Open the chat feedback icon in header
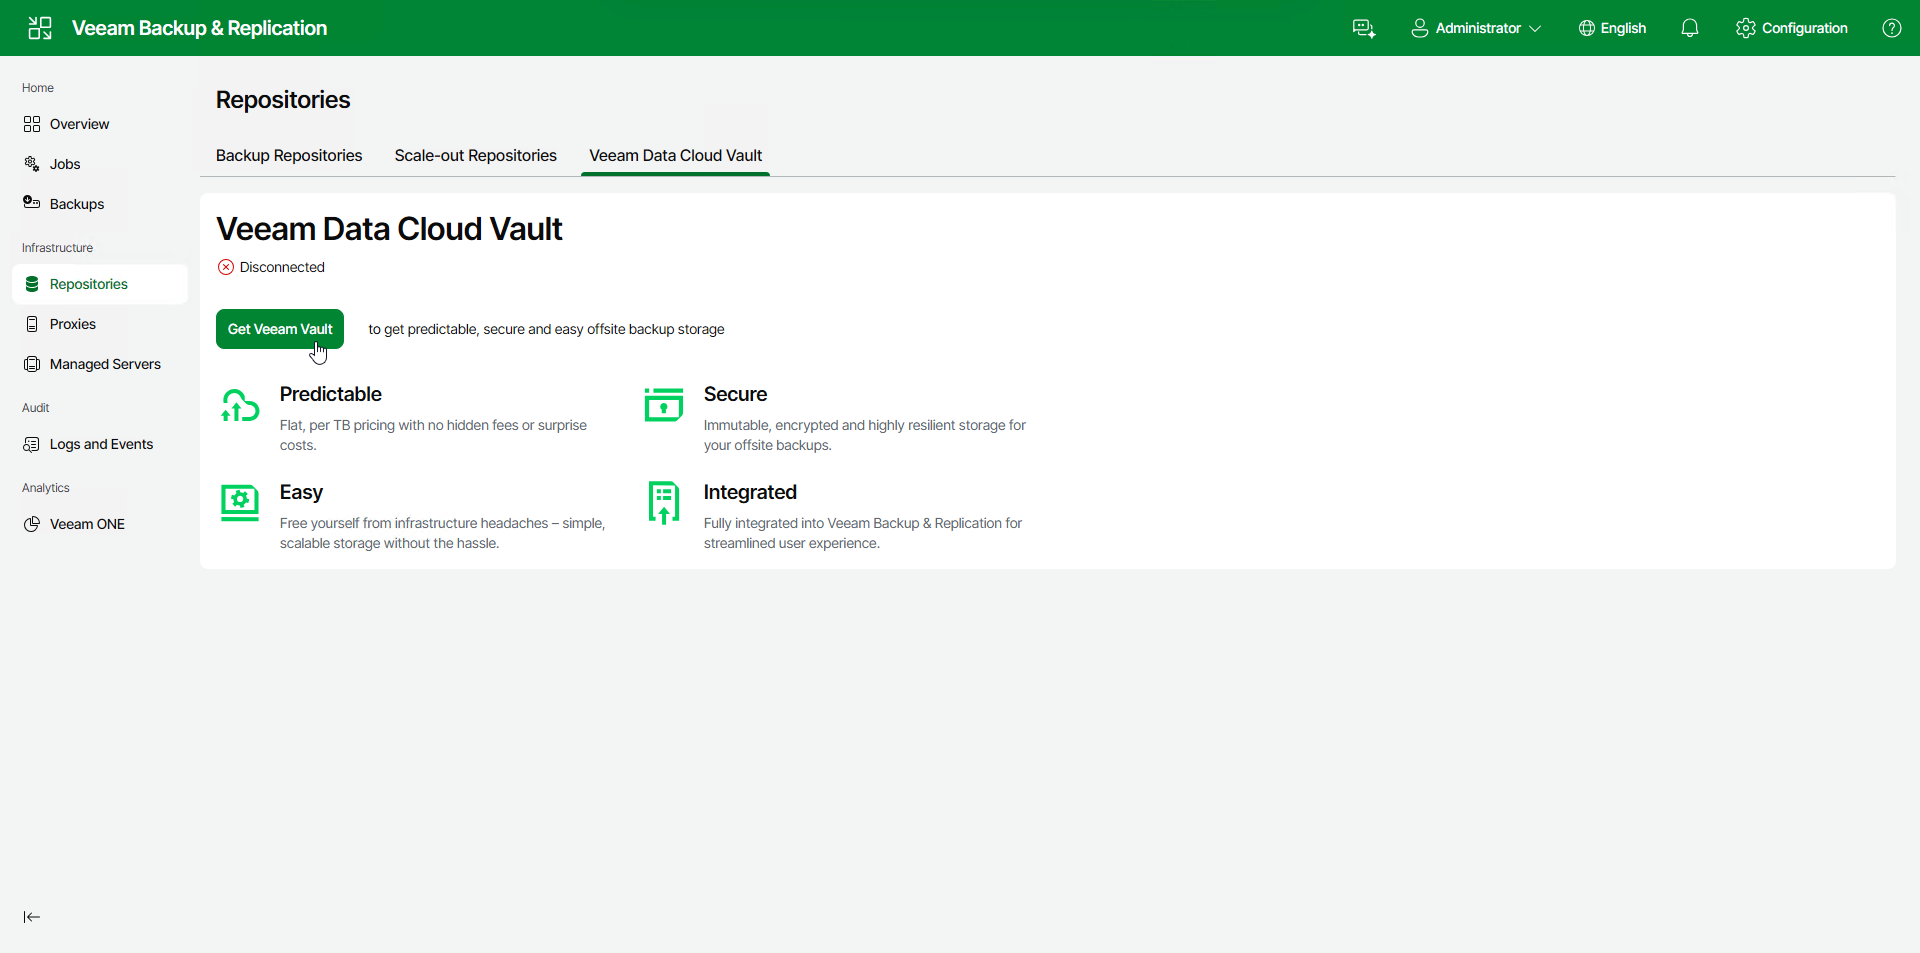This screenshot has height=953, width=1920. pyautogui.click(x=1364, y=28)
